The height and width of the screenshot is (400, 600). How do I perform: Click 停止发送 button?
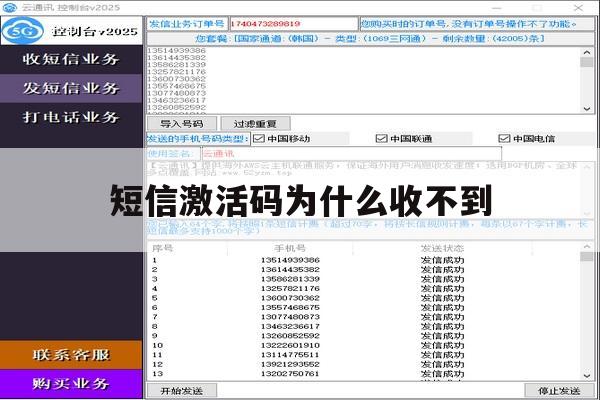click(x=559, y=391)
